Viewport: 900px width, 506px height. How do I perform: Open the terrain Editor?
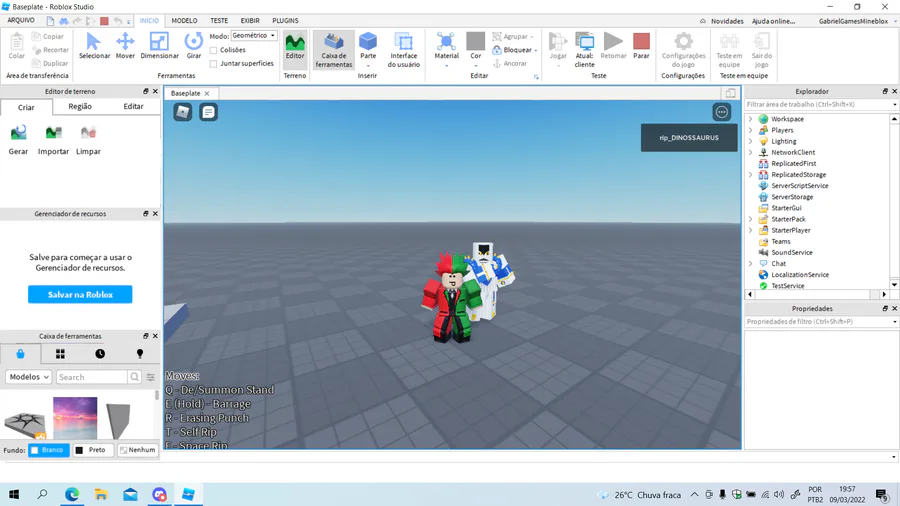pos(295,46)
